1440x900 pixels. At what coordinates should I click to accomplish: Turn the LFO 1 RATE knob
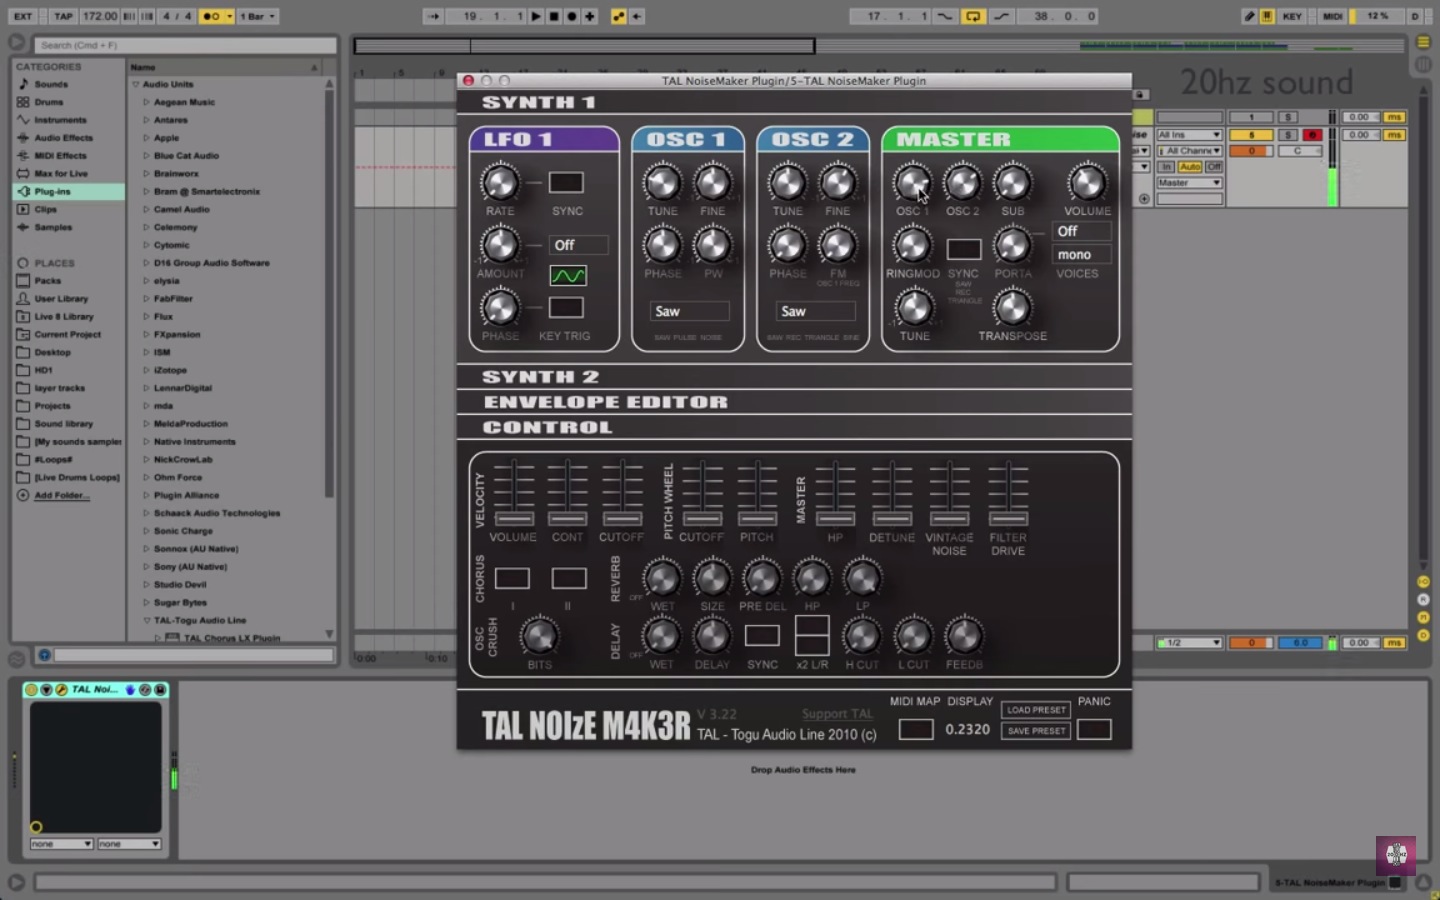(x=500, y=183)
